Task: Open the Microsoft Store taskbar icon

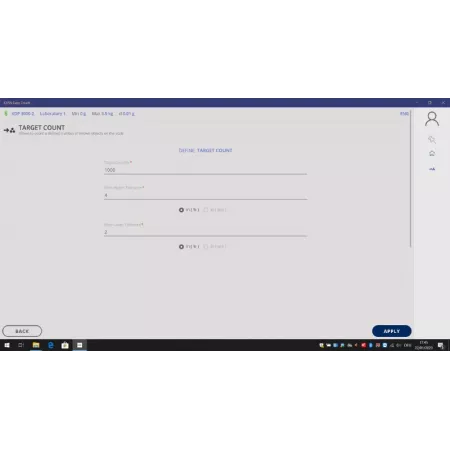Action: (x=65, y=345)
